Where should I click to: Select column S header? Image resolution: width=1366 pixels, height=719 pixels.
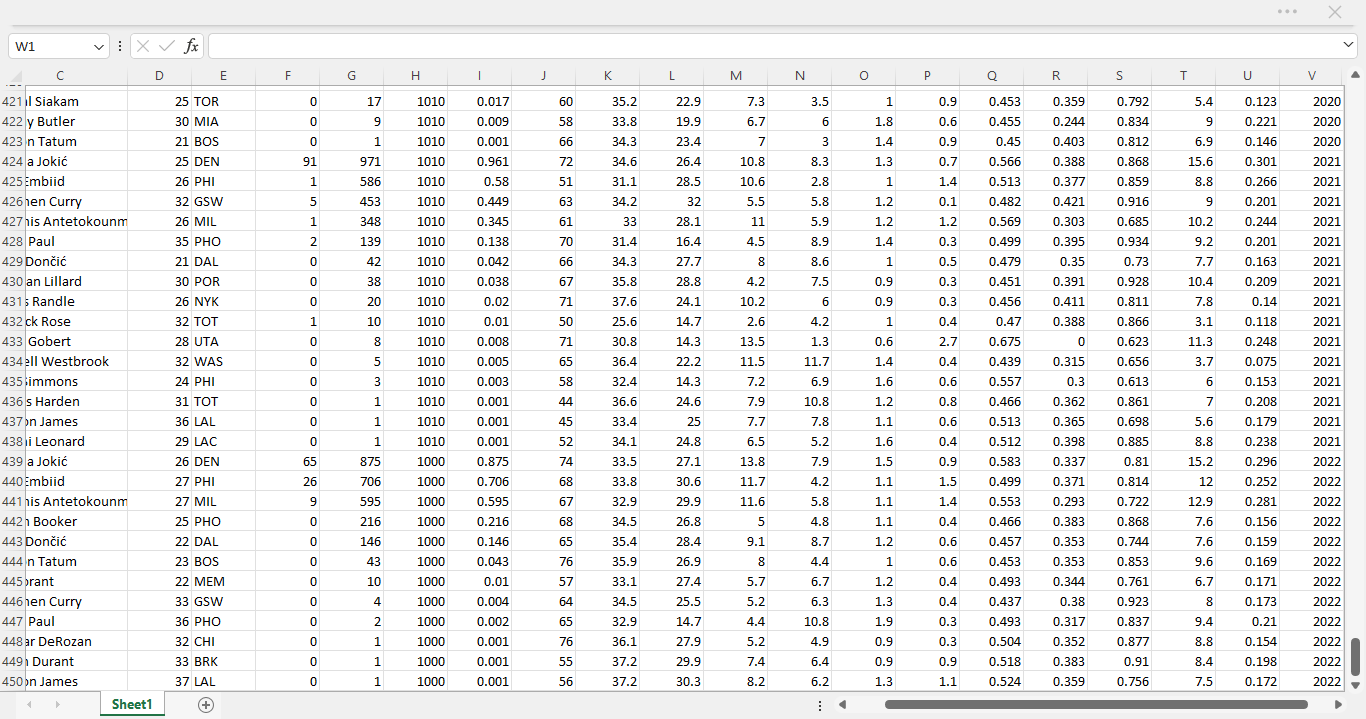(1119, 76)
